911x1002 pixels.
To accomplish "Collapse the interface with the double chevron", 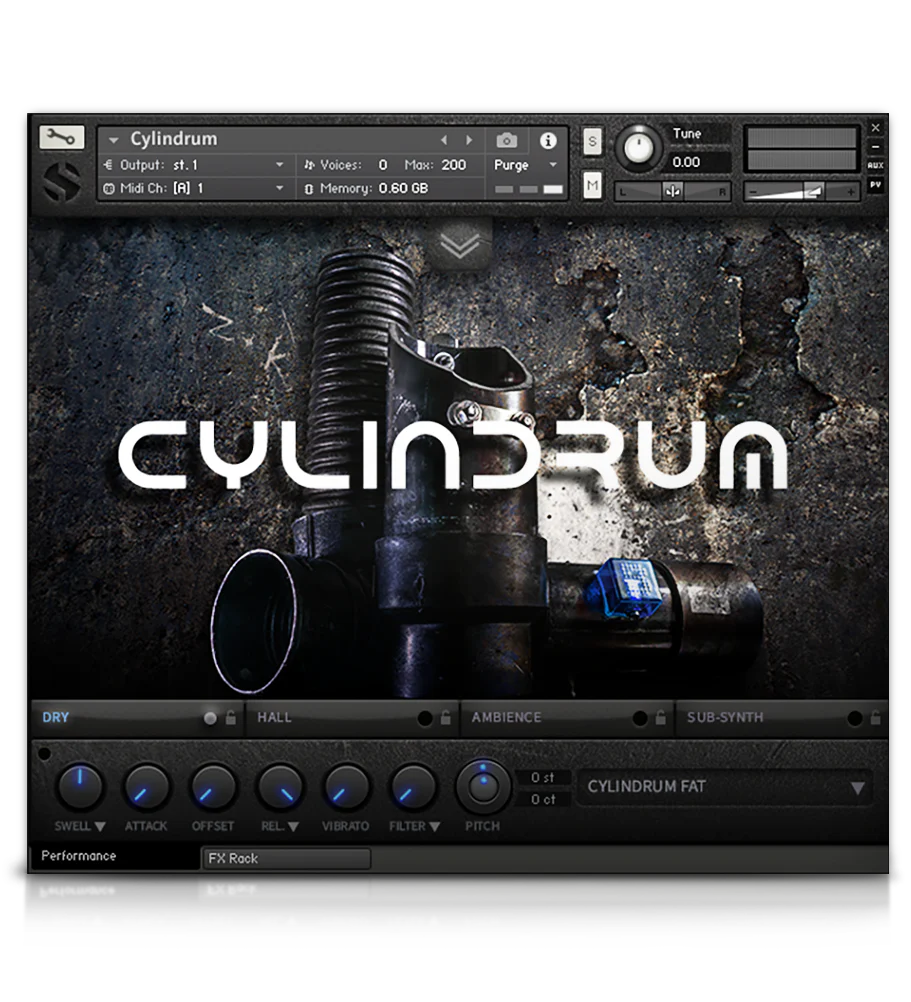I will [x=458, y=245].
